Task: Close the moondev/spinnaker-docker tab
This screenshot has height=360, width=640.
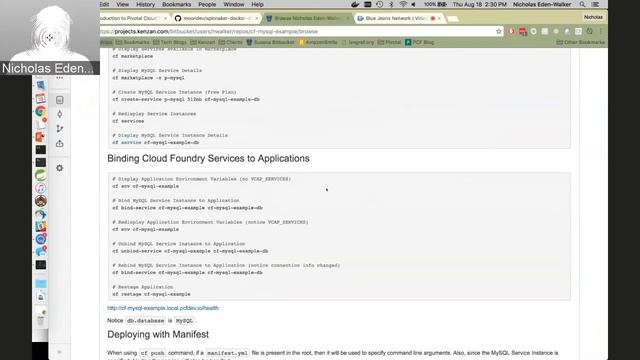Action: point(256,18)
